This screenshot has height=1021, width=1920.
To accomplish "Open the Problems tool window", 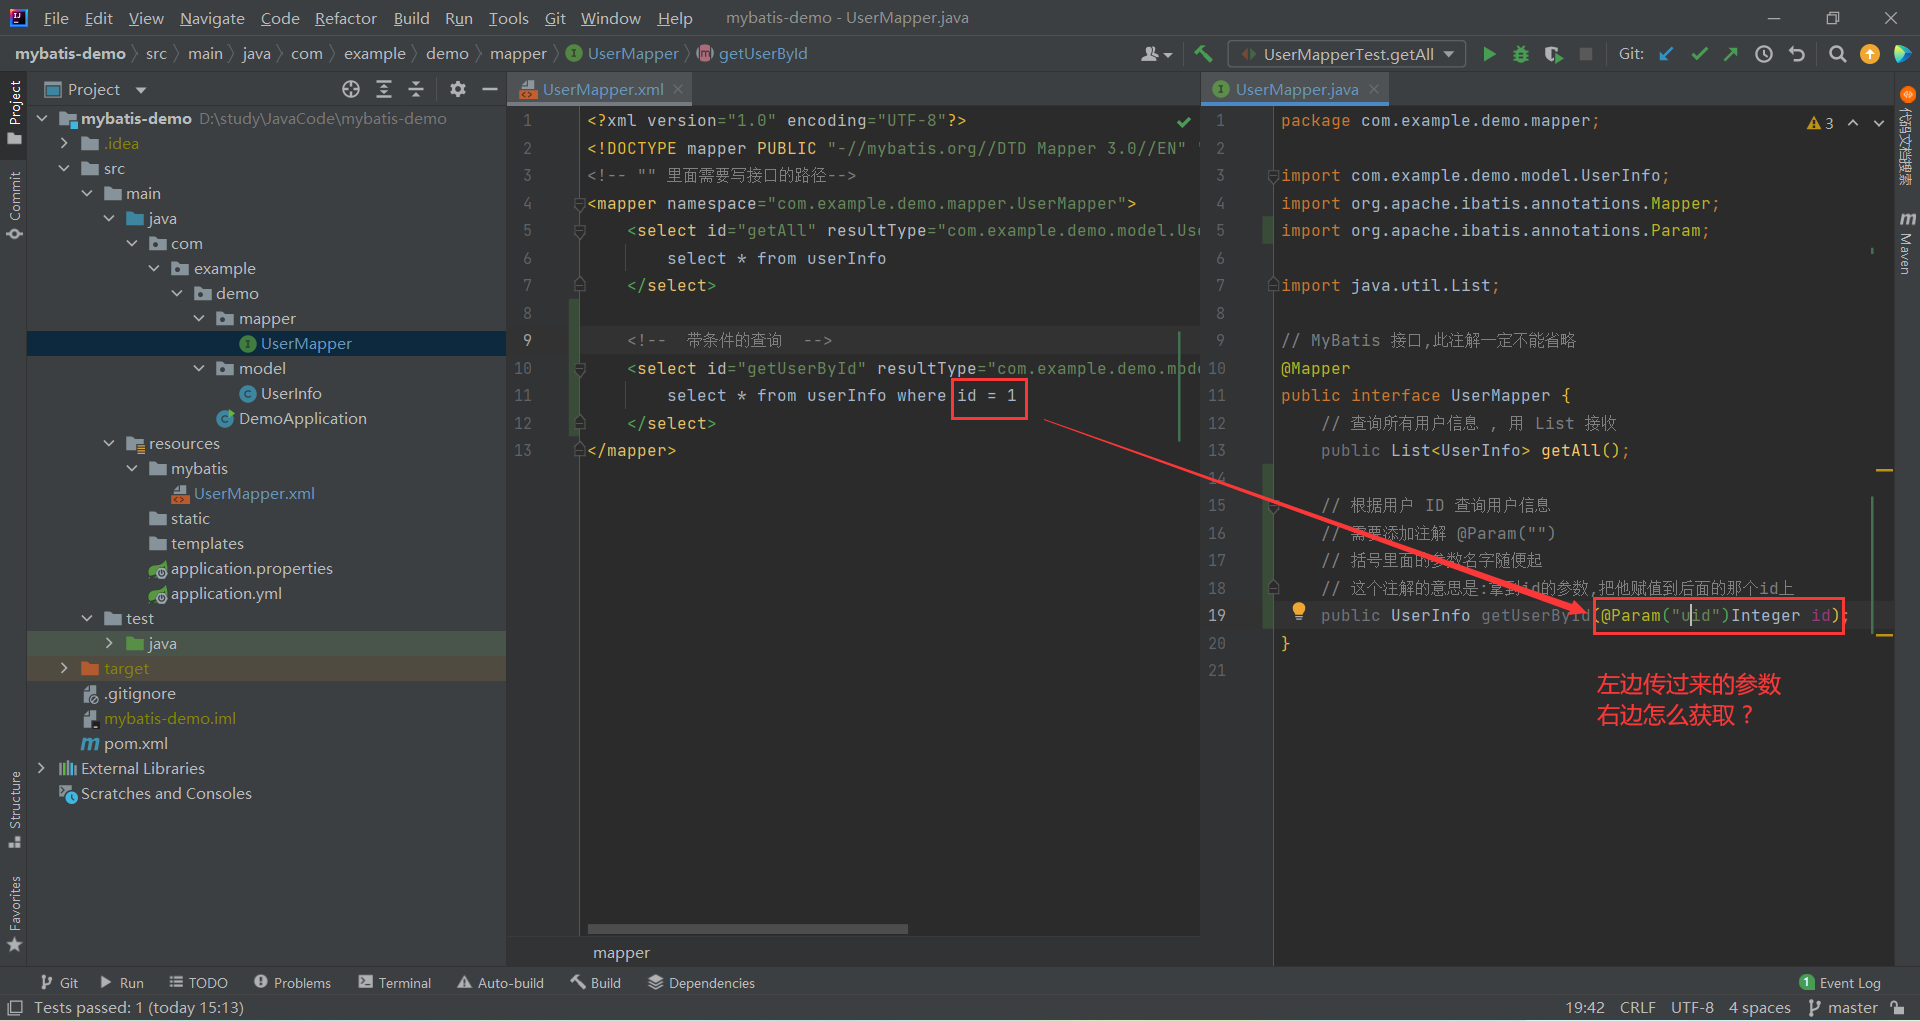I will point(292,983).
